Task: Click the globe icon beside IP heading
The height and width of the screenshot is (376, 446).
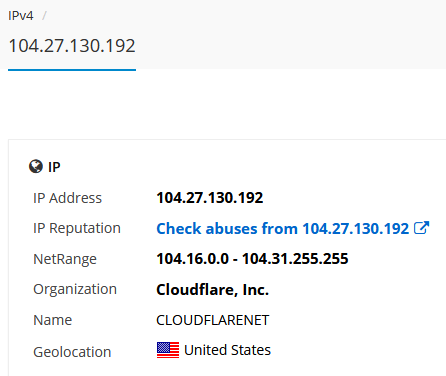Action: pyautogui.click(x=36, y=166)
